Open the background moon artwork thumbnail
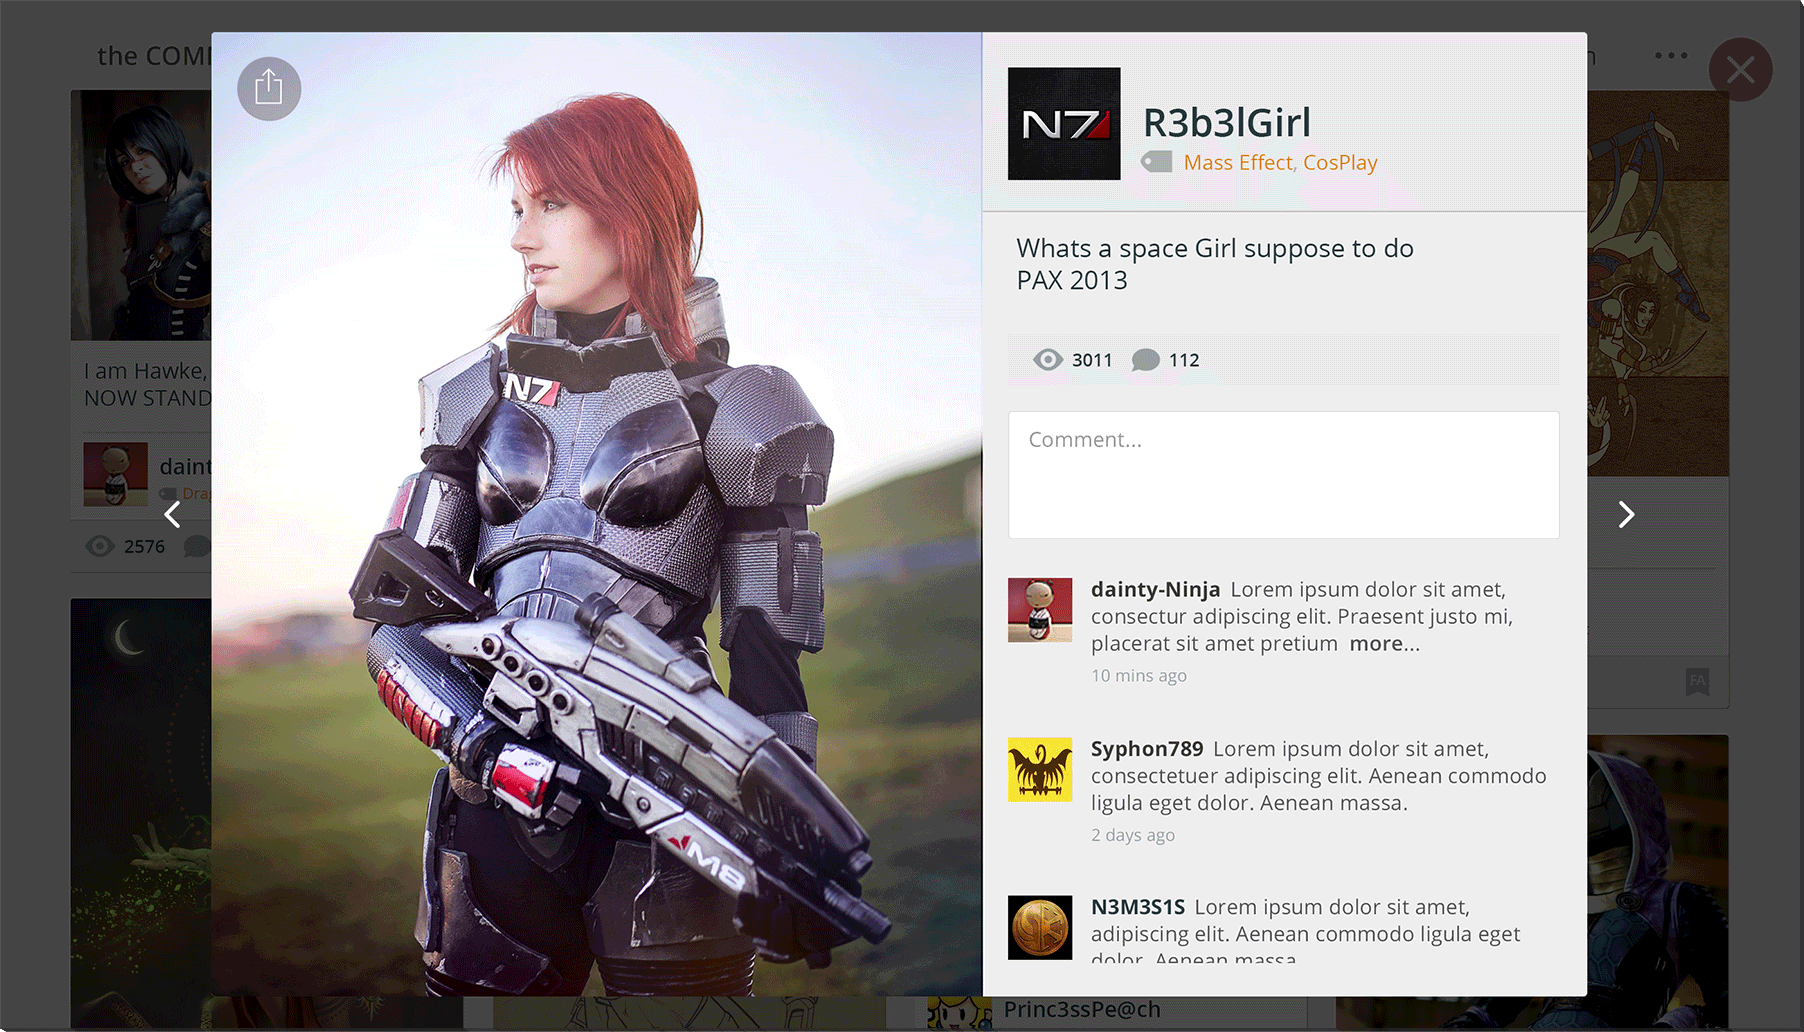1804x1032 pixels. click(141, 813)
